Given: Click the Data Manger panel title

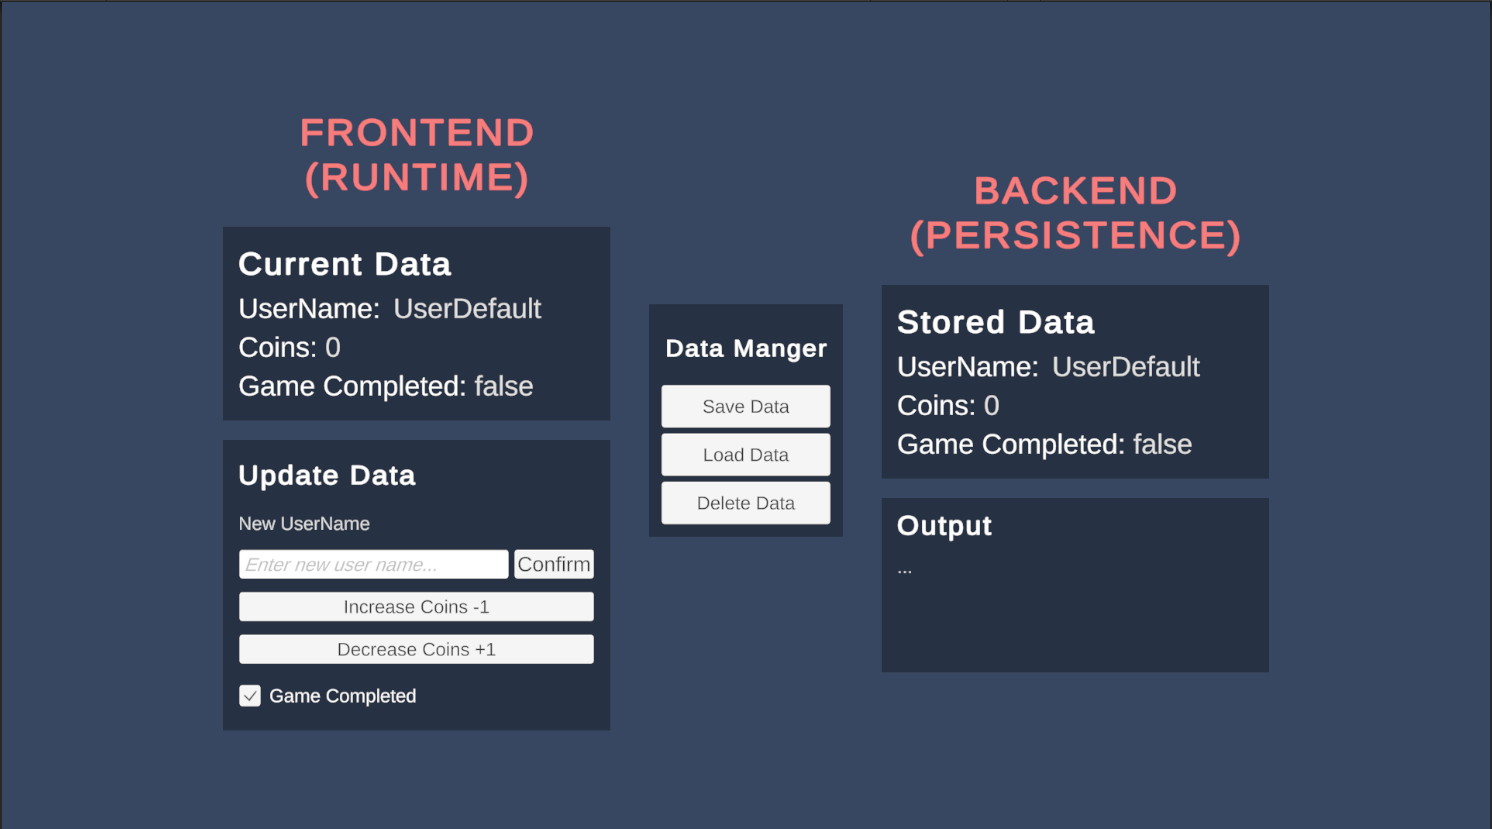Looking at the screenshot, I should click(x=746, y=348).
